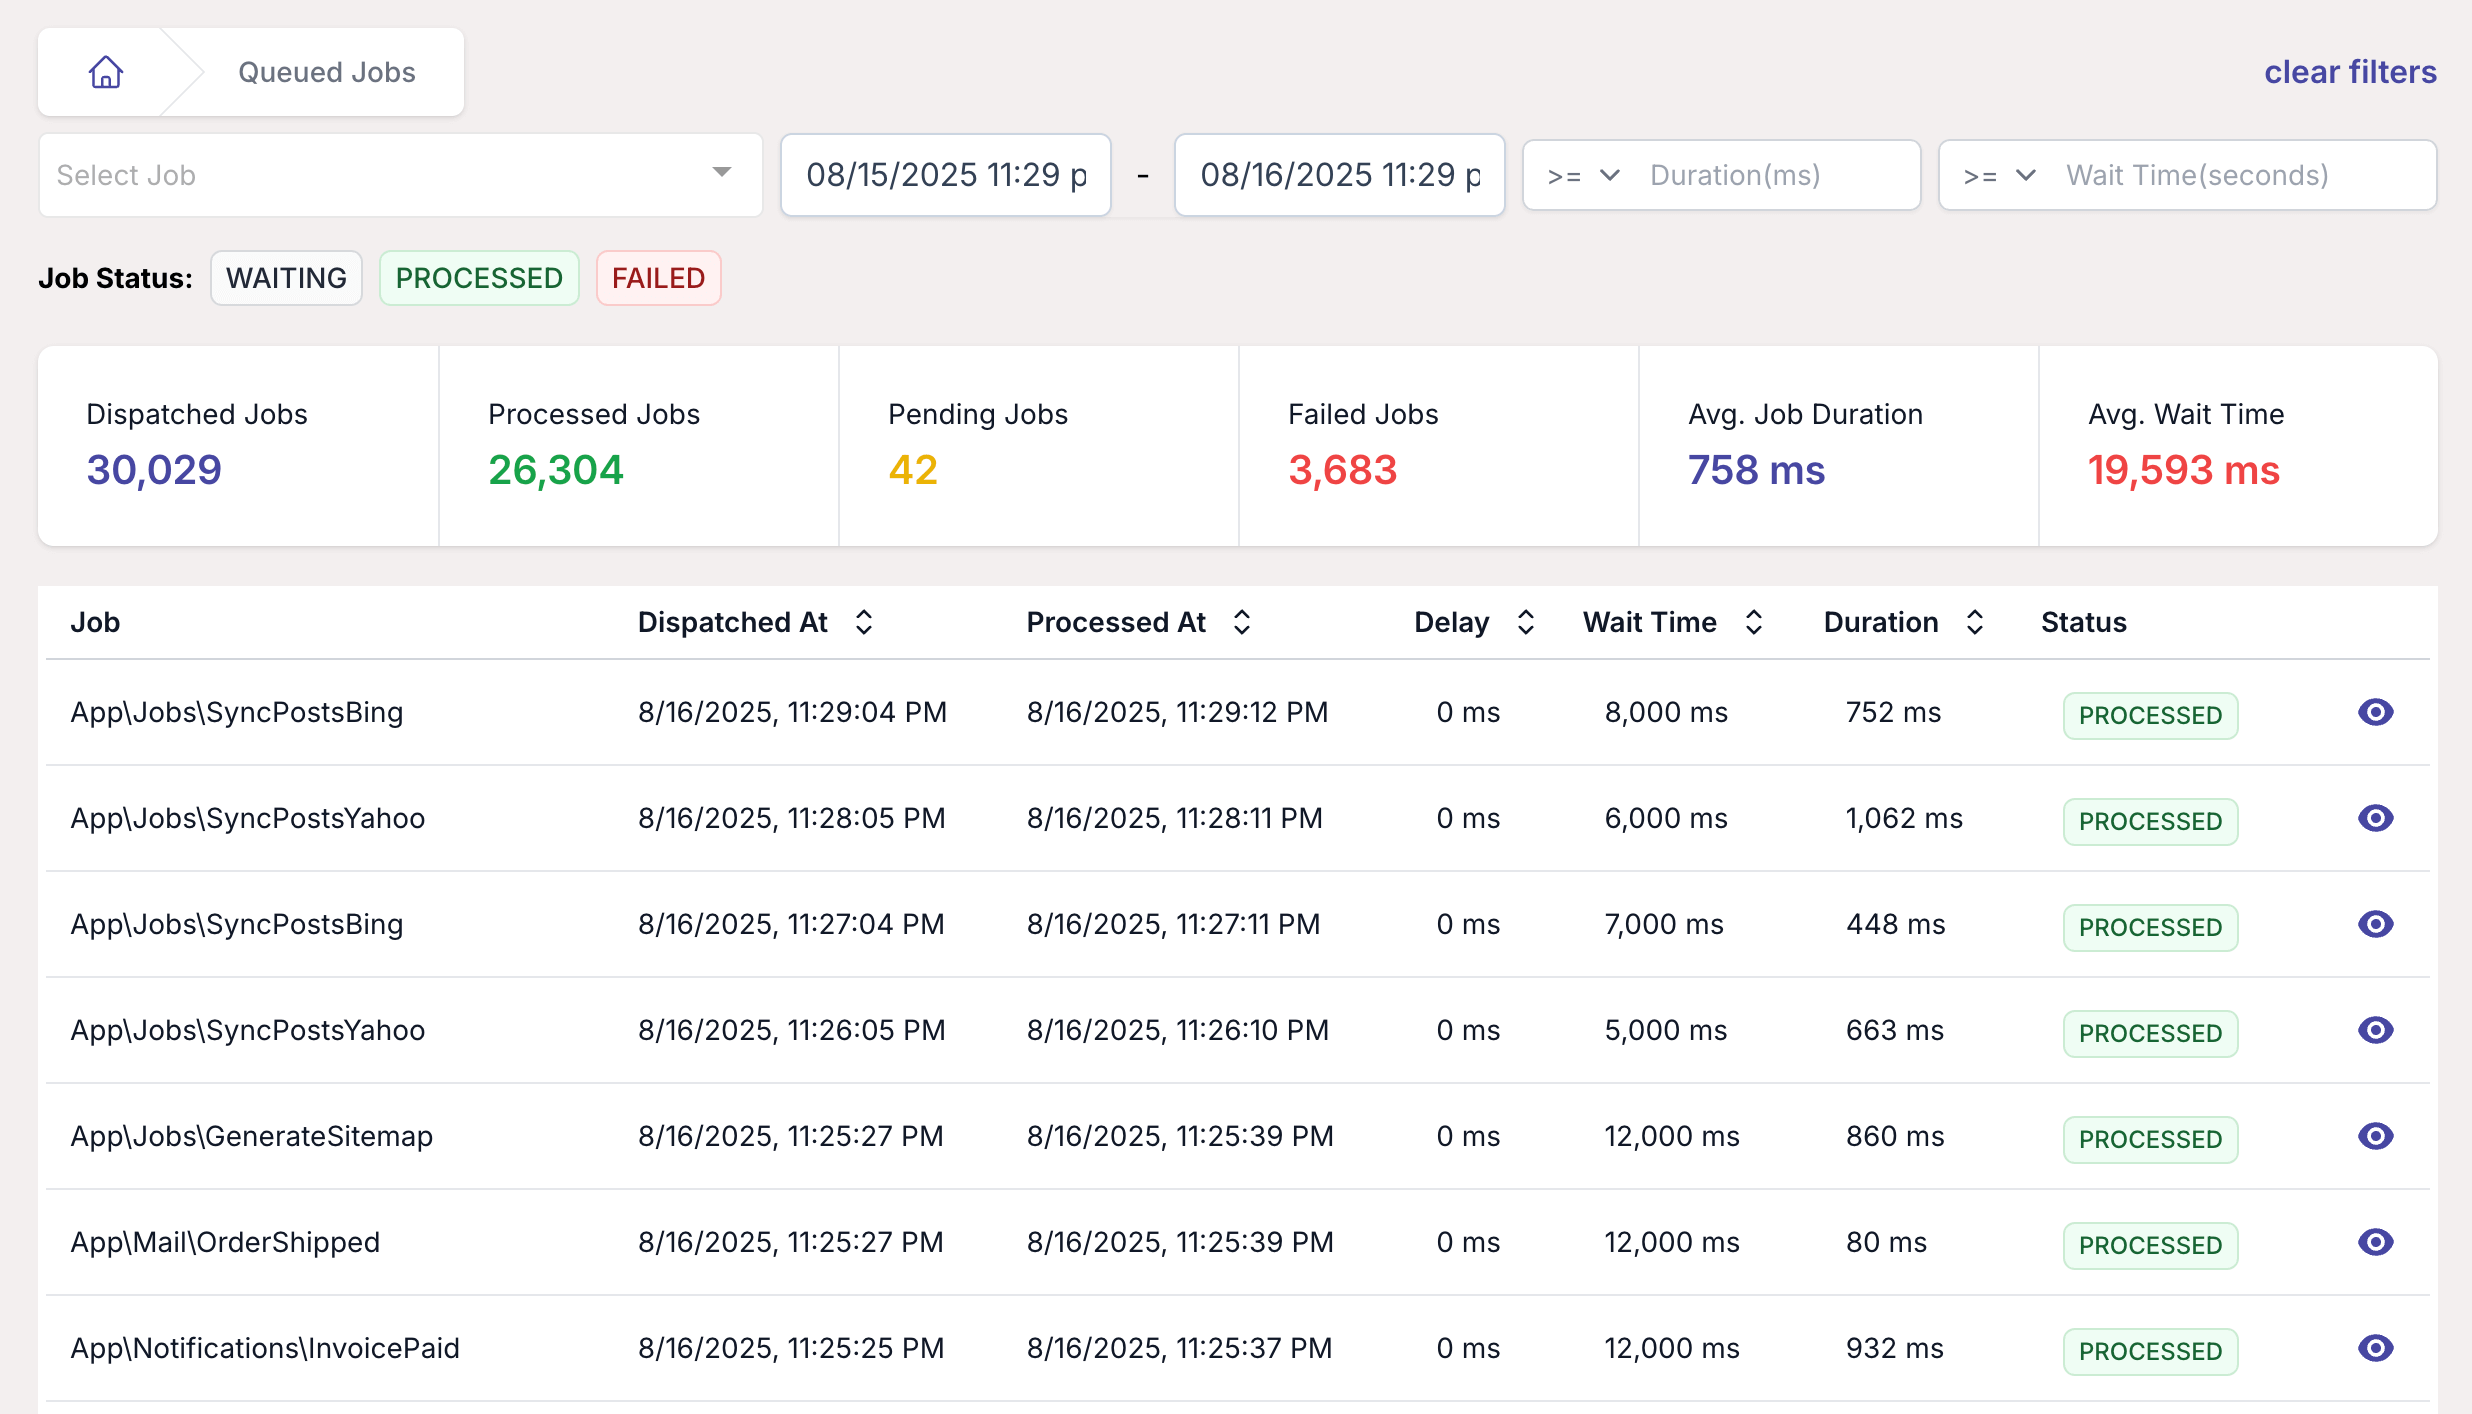
Task: View details of the OrderShipped mail job
Action: (x=2376, y=1242)
